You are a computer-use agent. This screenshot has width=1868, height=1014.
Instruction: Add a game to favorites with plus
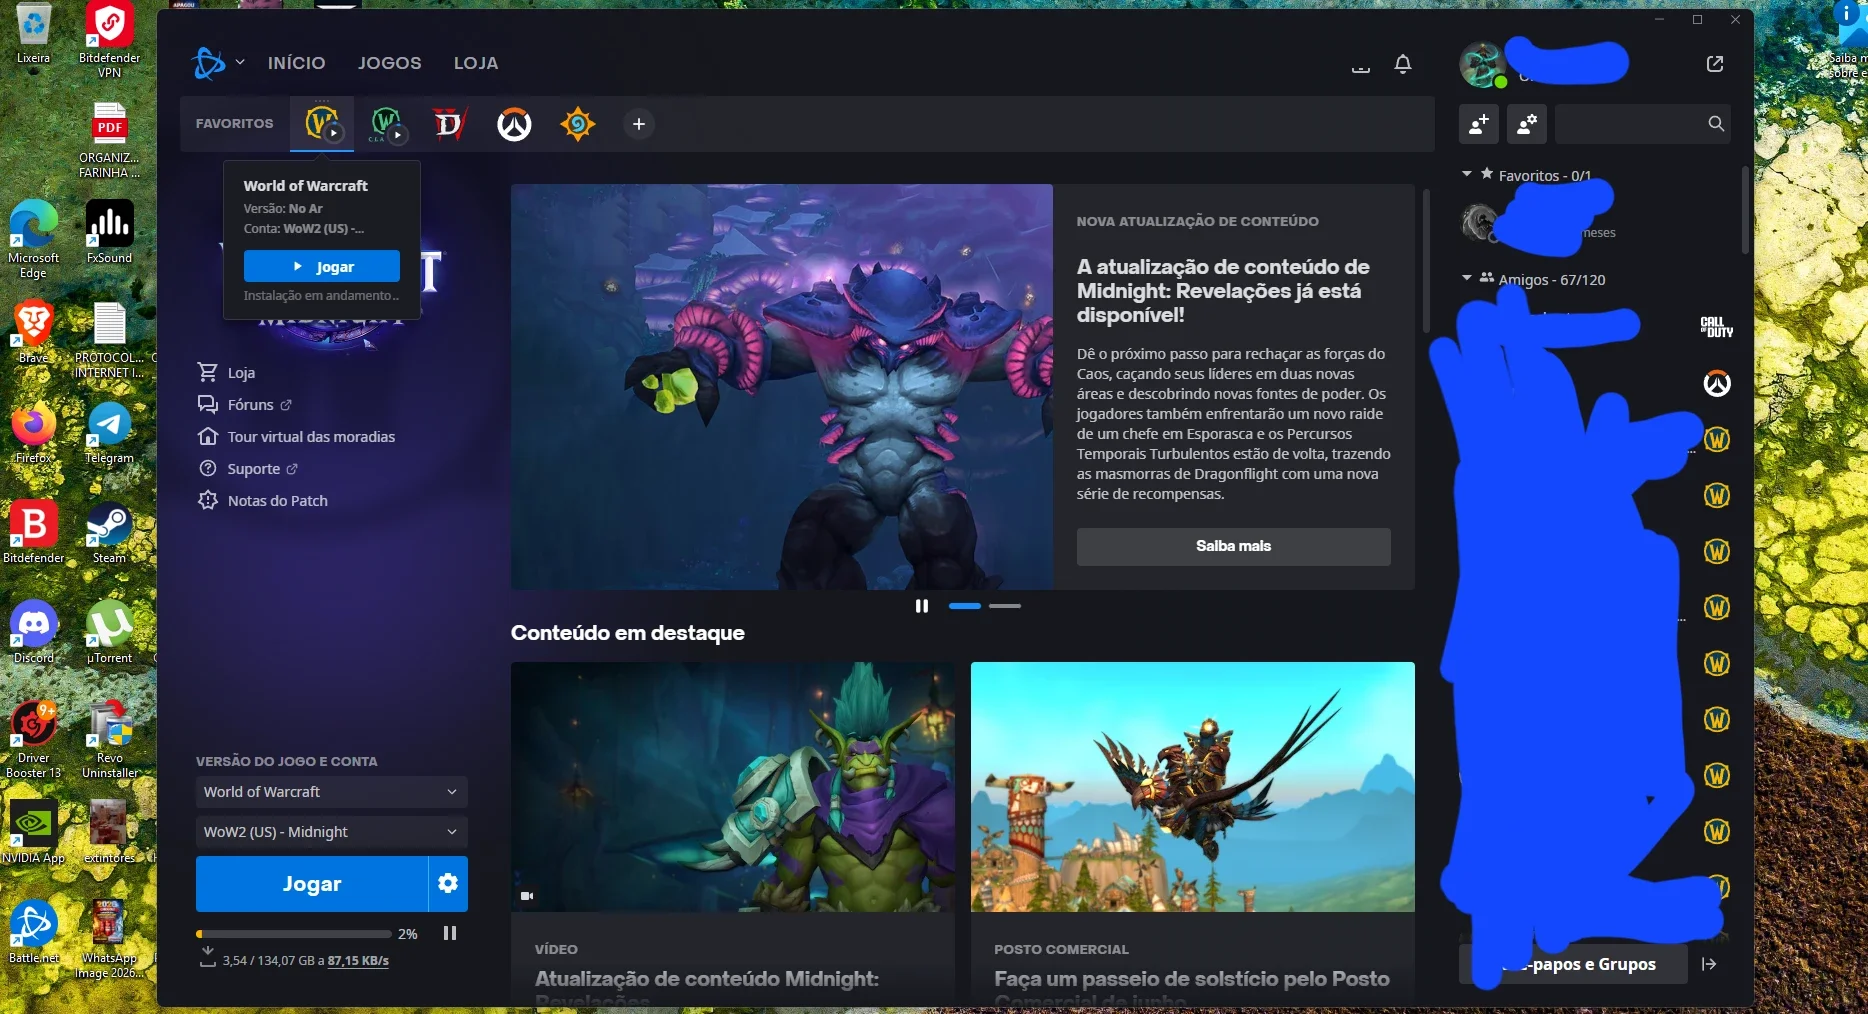click(x=639, y=124)
